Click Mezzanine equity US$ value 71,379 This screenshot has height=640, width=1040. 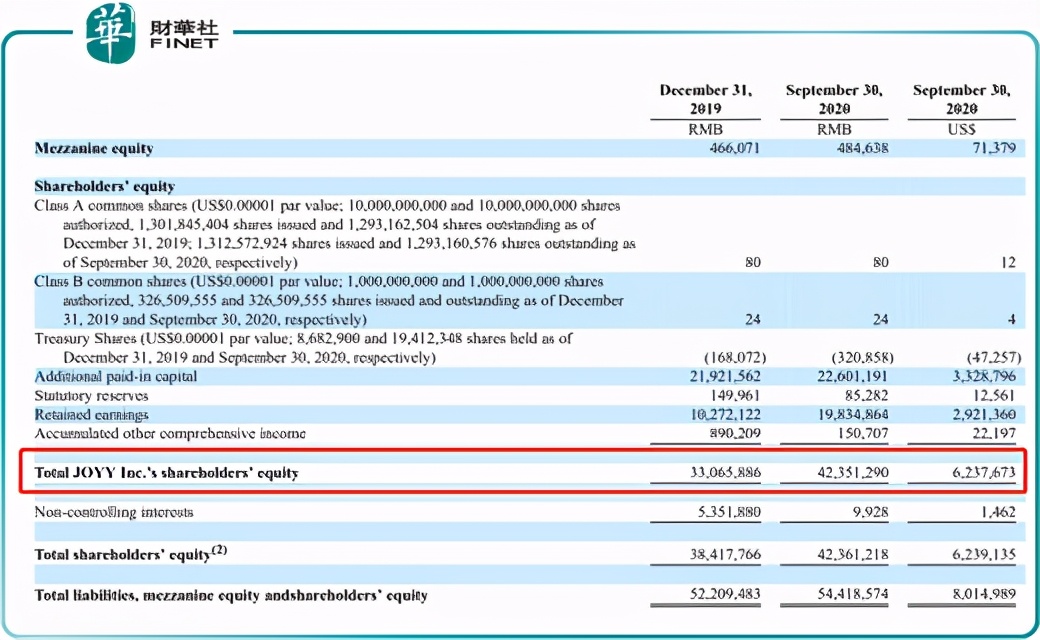994,148
